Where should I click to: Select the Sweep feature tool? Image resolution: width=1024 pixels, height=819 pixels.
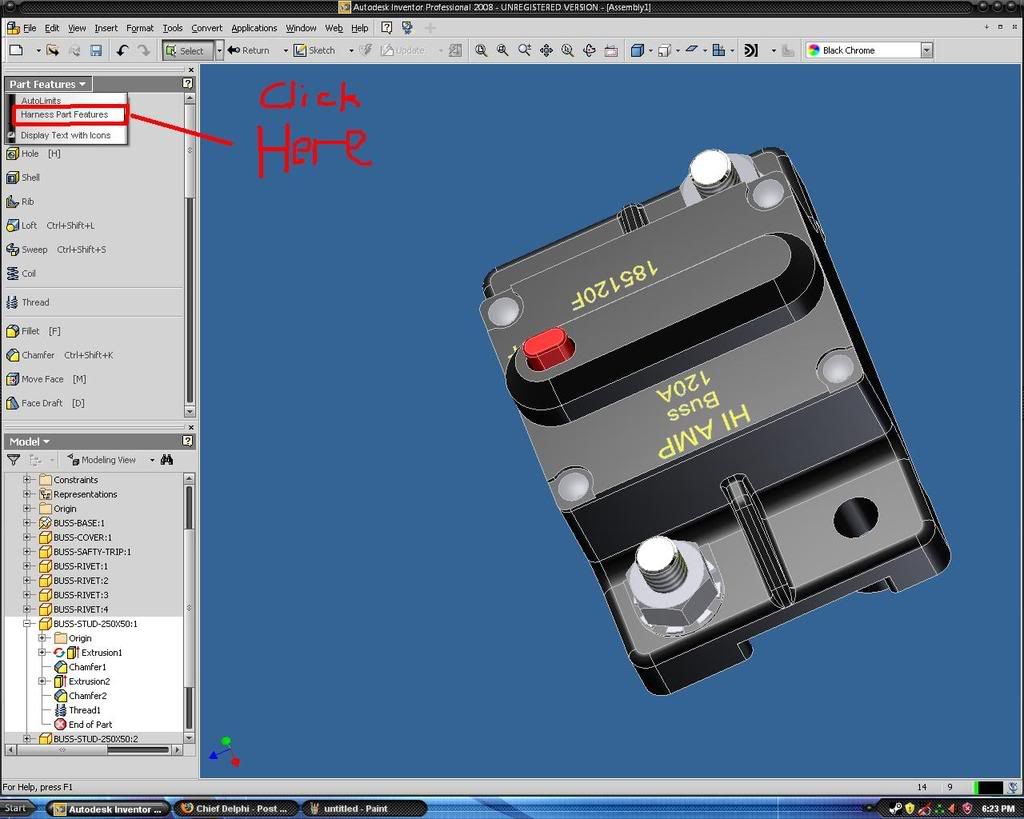[56, 249]
